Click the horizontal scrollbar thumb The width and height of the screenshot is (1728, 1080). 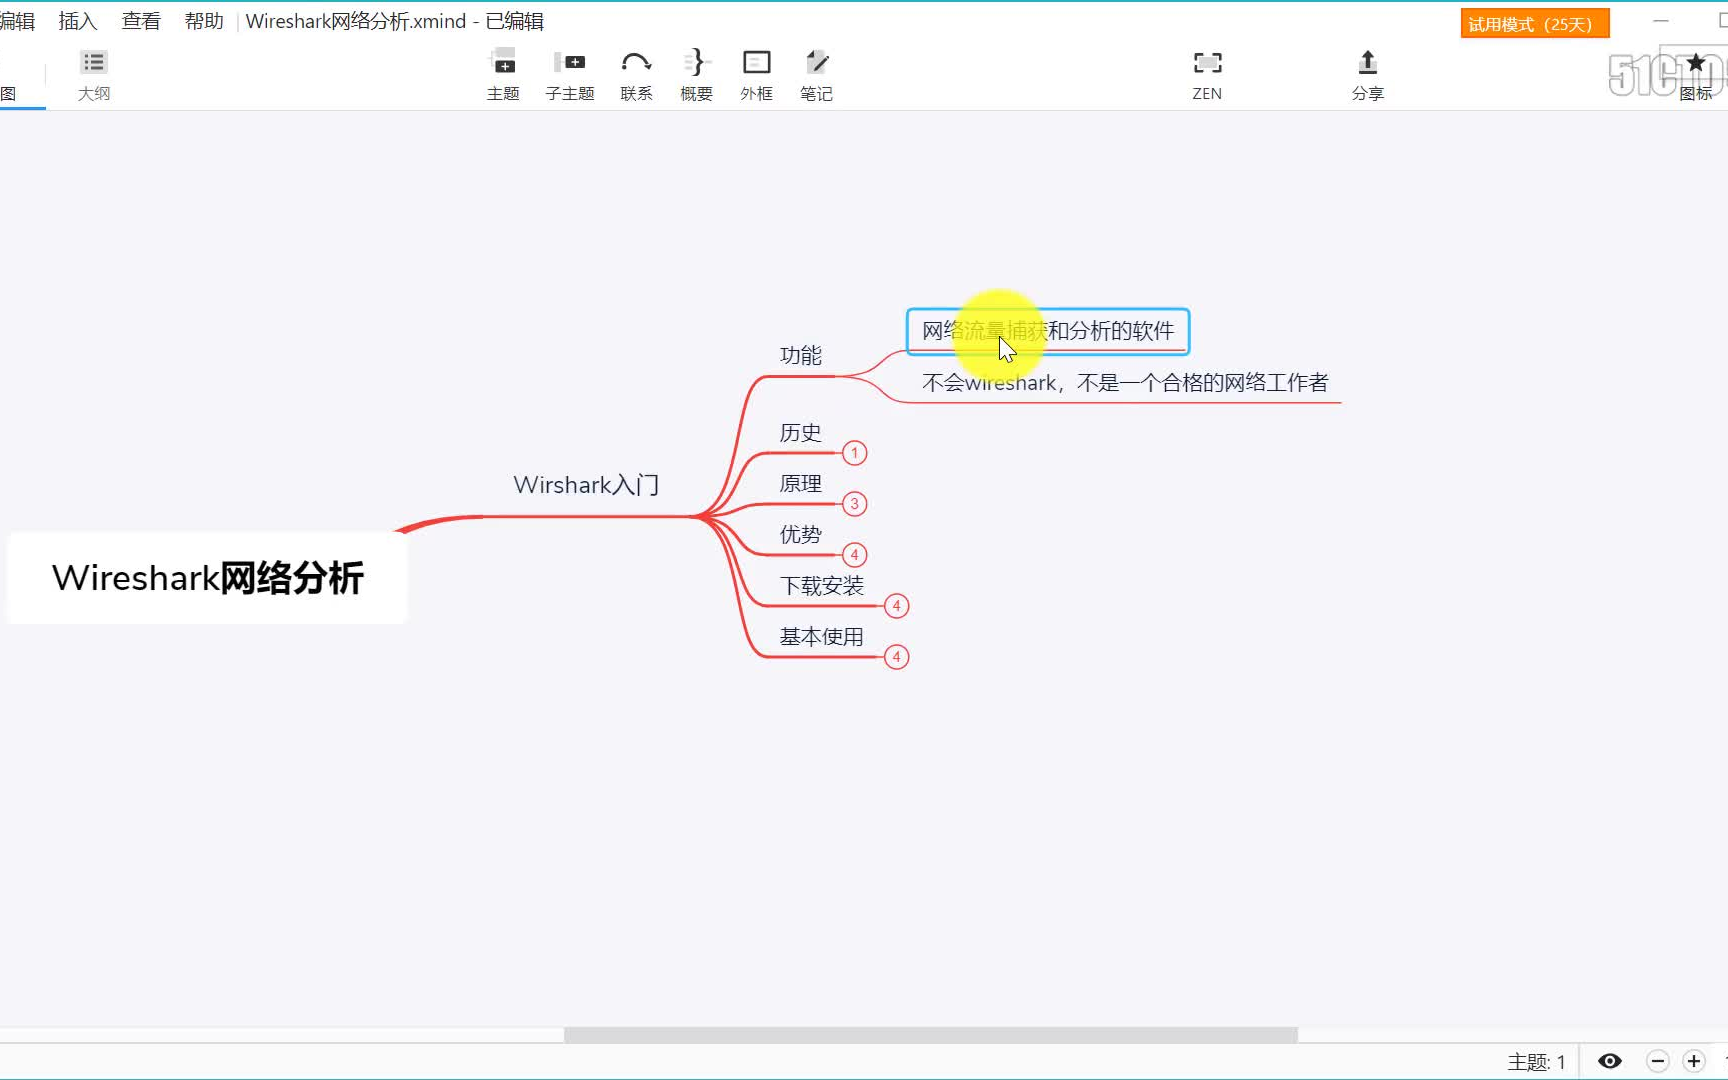coord(930,1035)
